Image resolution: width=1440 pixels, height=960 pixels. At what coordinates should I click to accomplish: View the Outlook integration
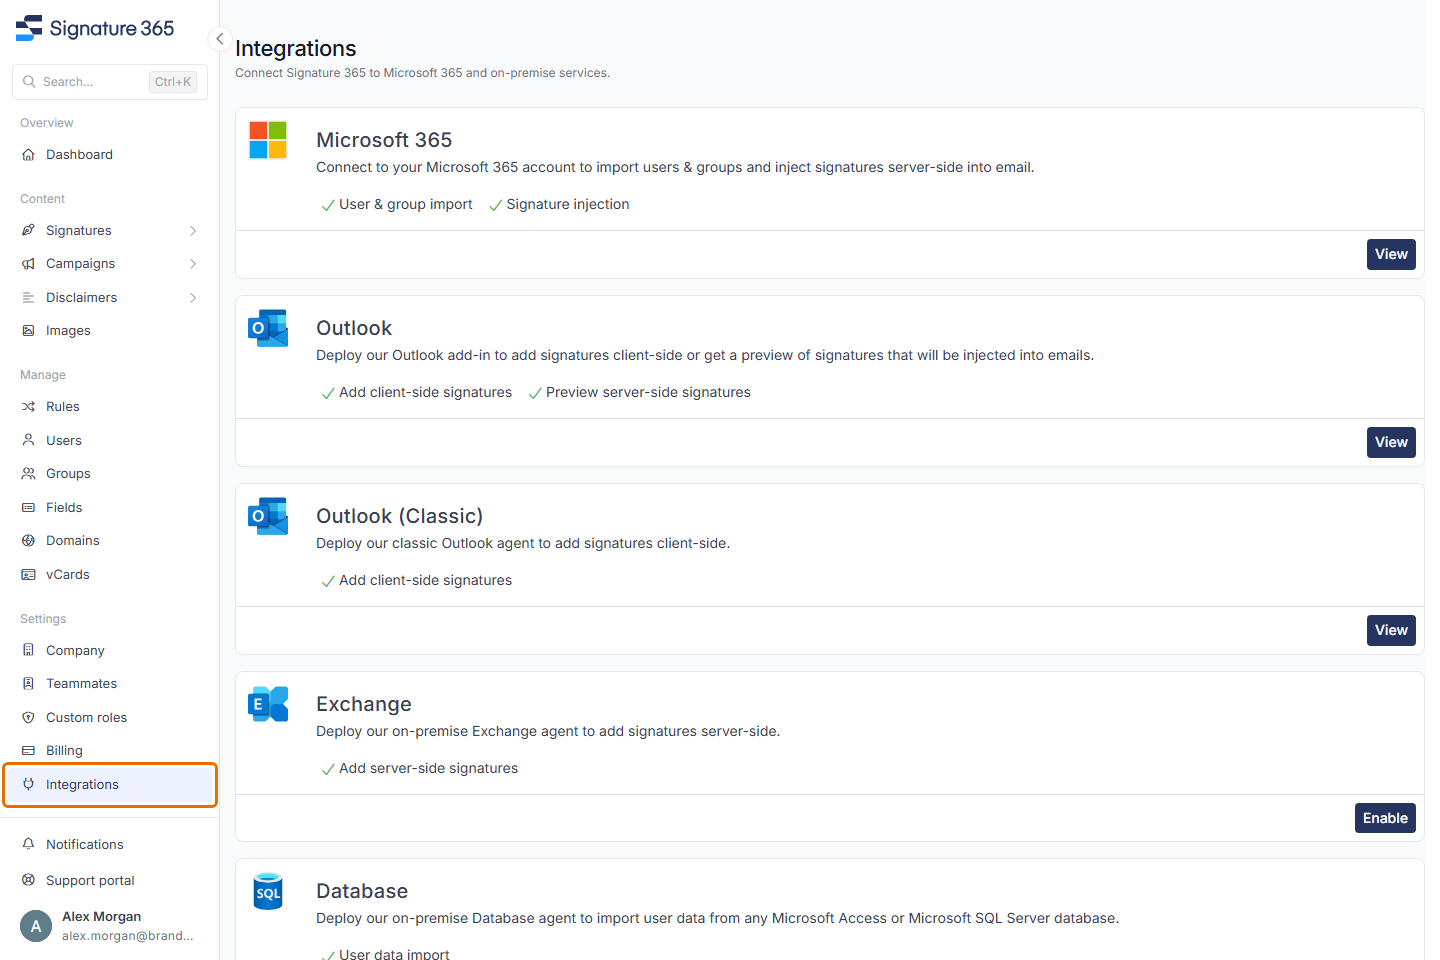tap(1391, 442)
